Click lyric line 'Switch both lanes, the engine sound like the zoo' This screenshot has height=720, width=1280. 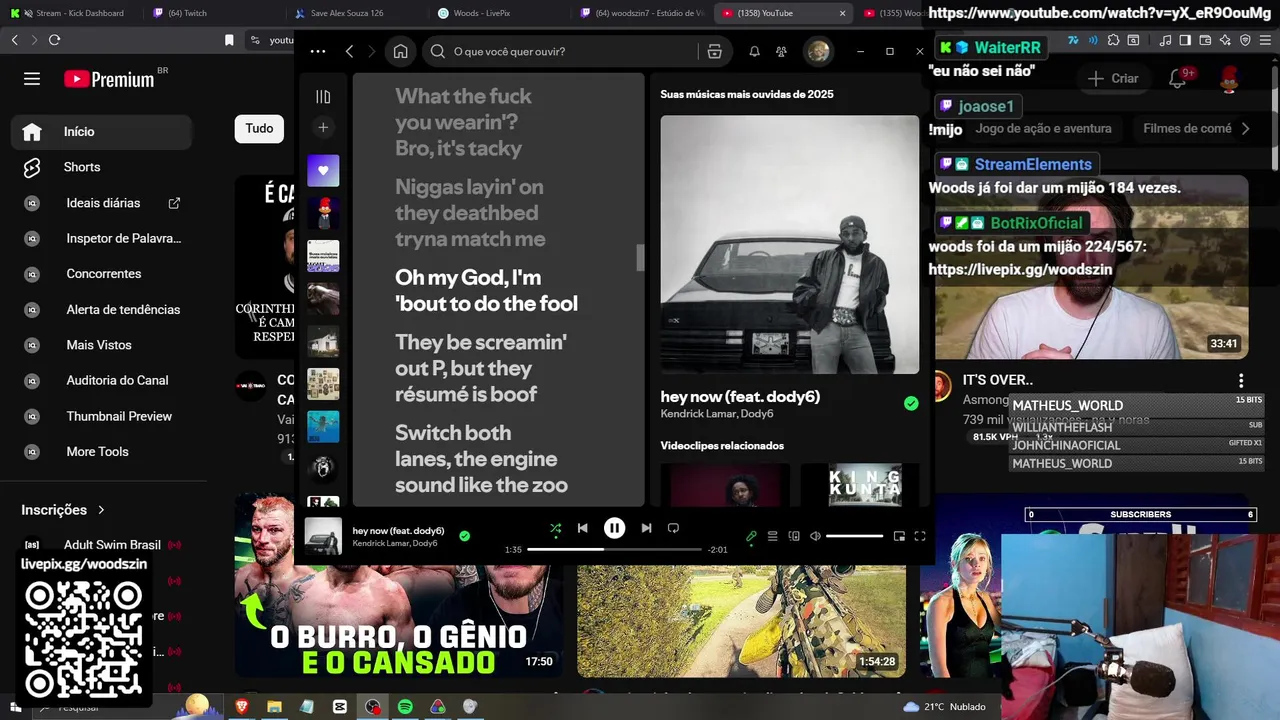(481, 459)
